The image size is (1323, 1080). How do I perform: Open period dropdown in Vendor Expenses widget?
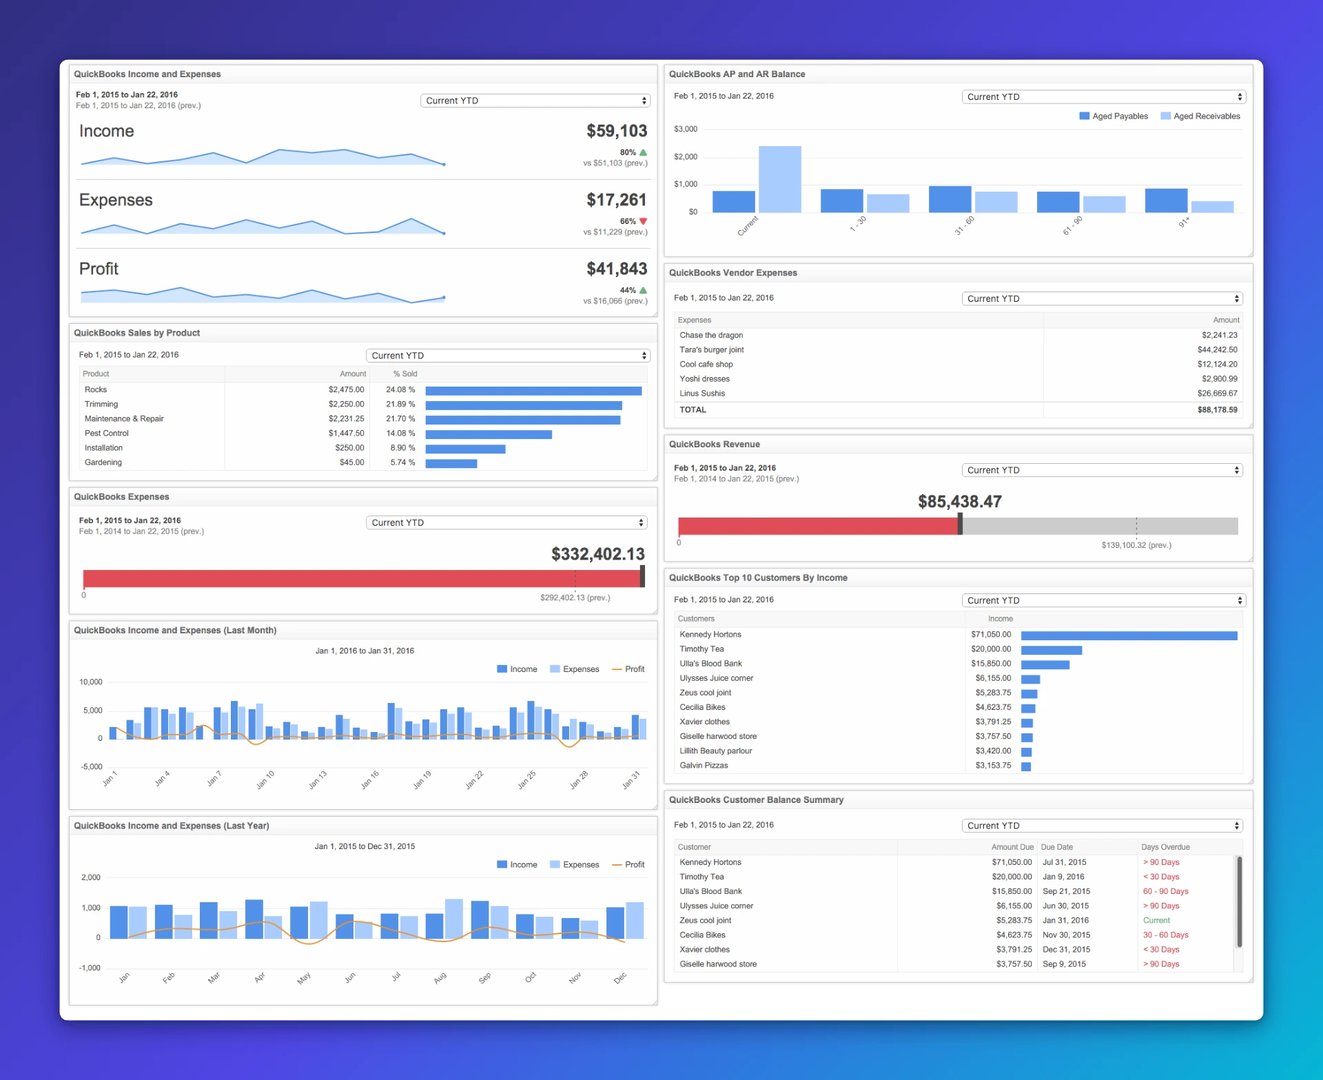pyautogui.click(x=1102, y=298)
